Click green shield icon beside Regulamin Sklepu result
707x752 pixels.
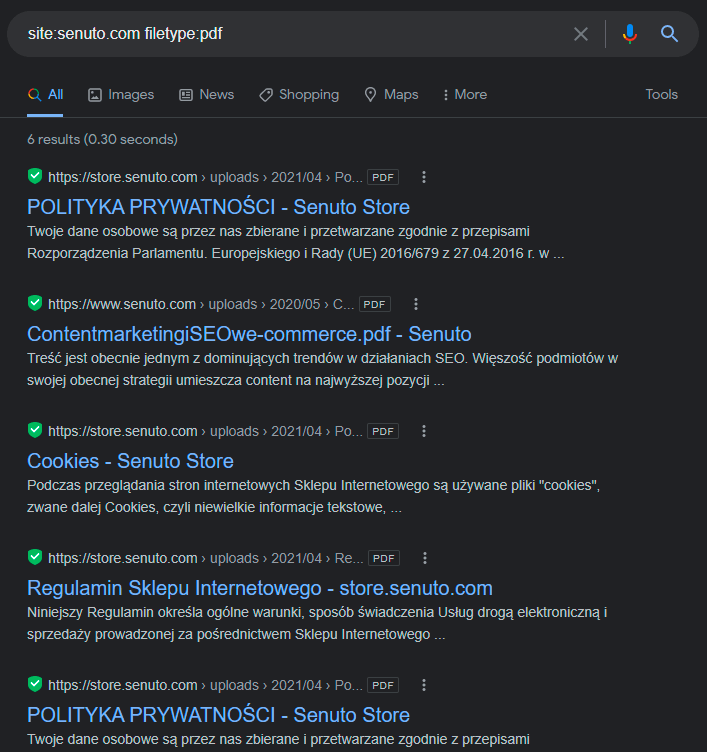click(35, 558)
